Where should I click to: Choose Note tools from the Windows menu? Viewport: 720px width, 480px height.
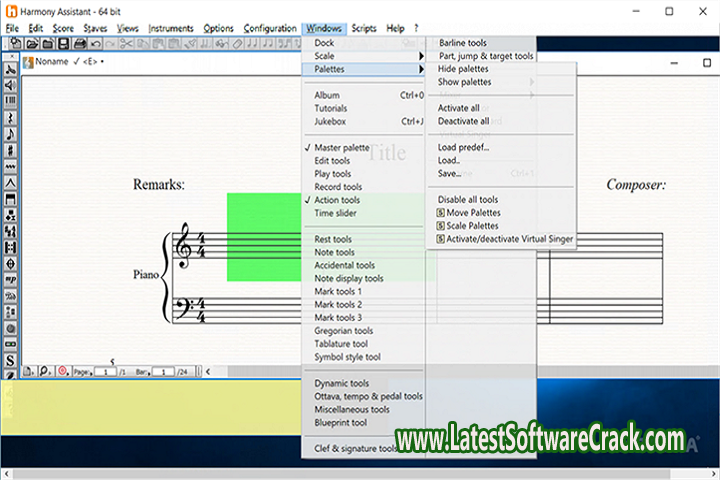pos(334,252)
